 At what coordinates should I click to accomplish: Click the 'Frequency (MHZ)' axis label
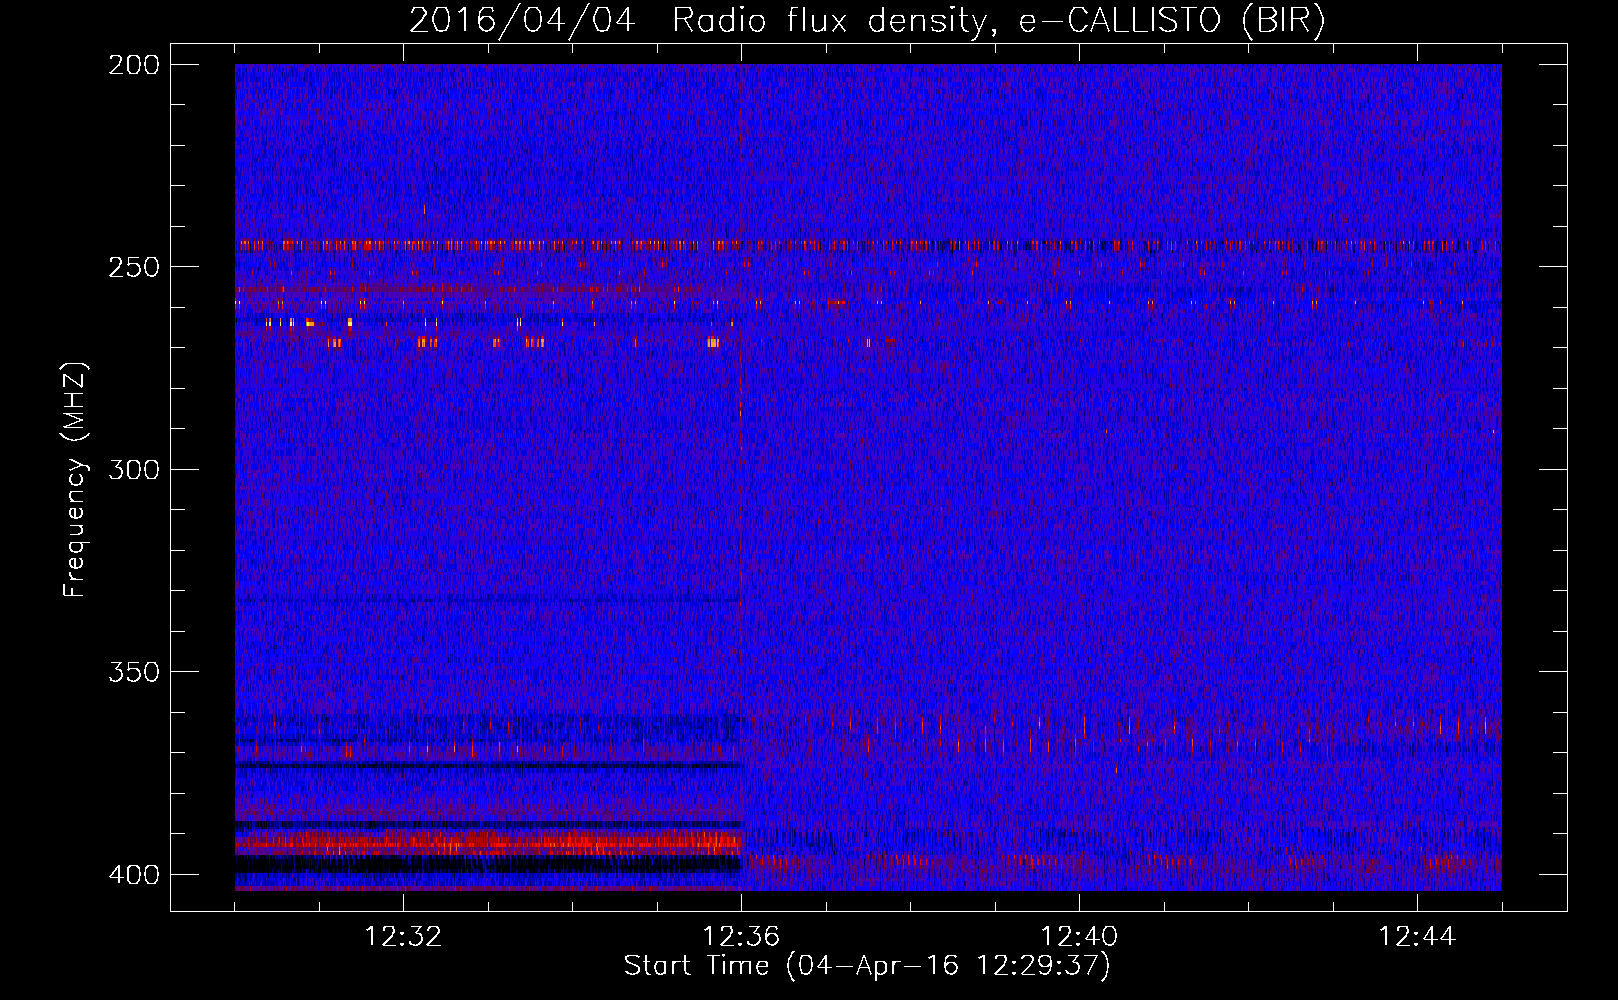pos(74,479)
